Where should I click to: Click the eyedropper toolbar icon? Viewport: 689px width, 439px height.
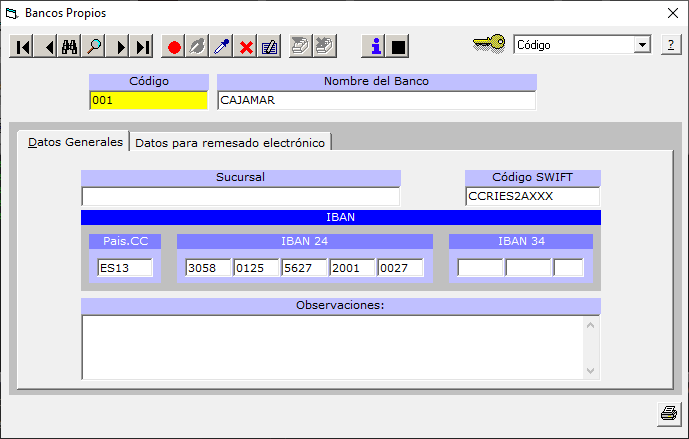[x=222, y=47]
